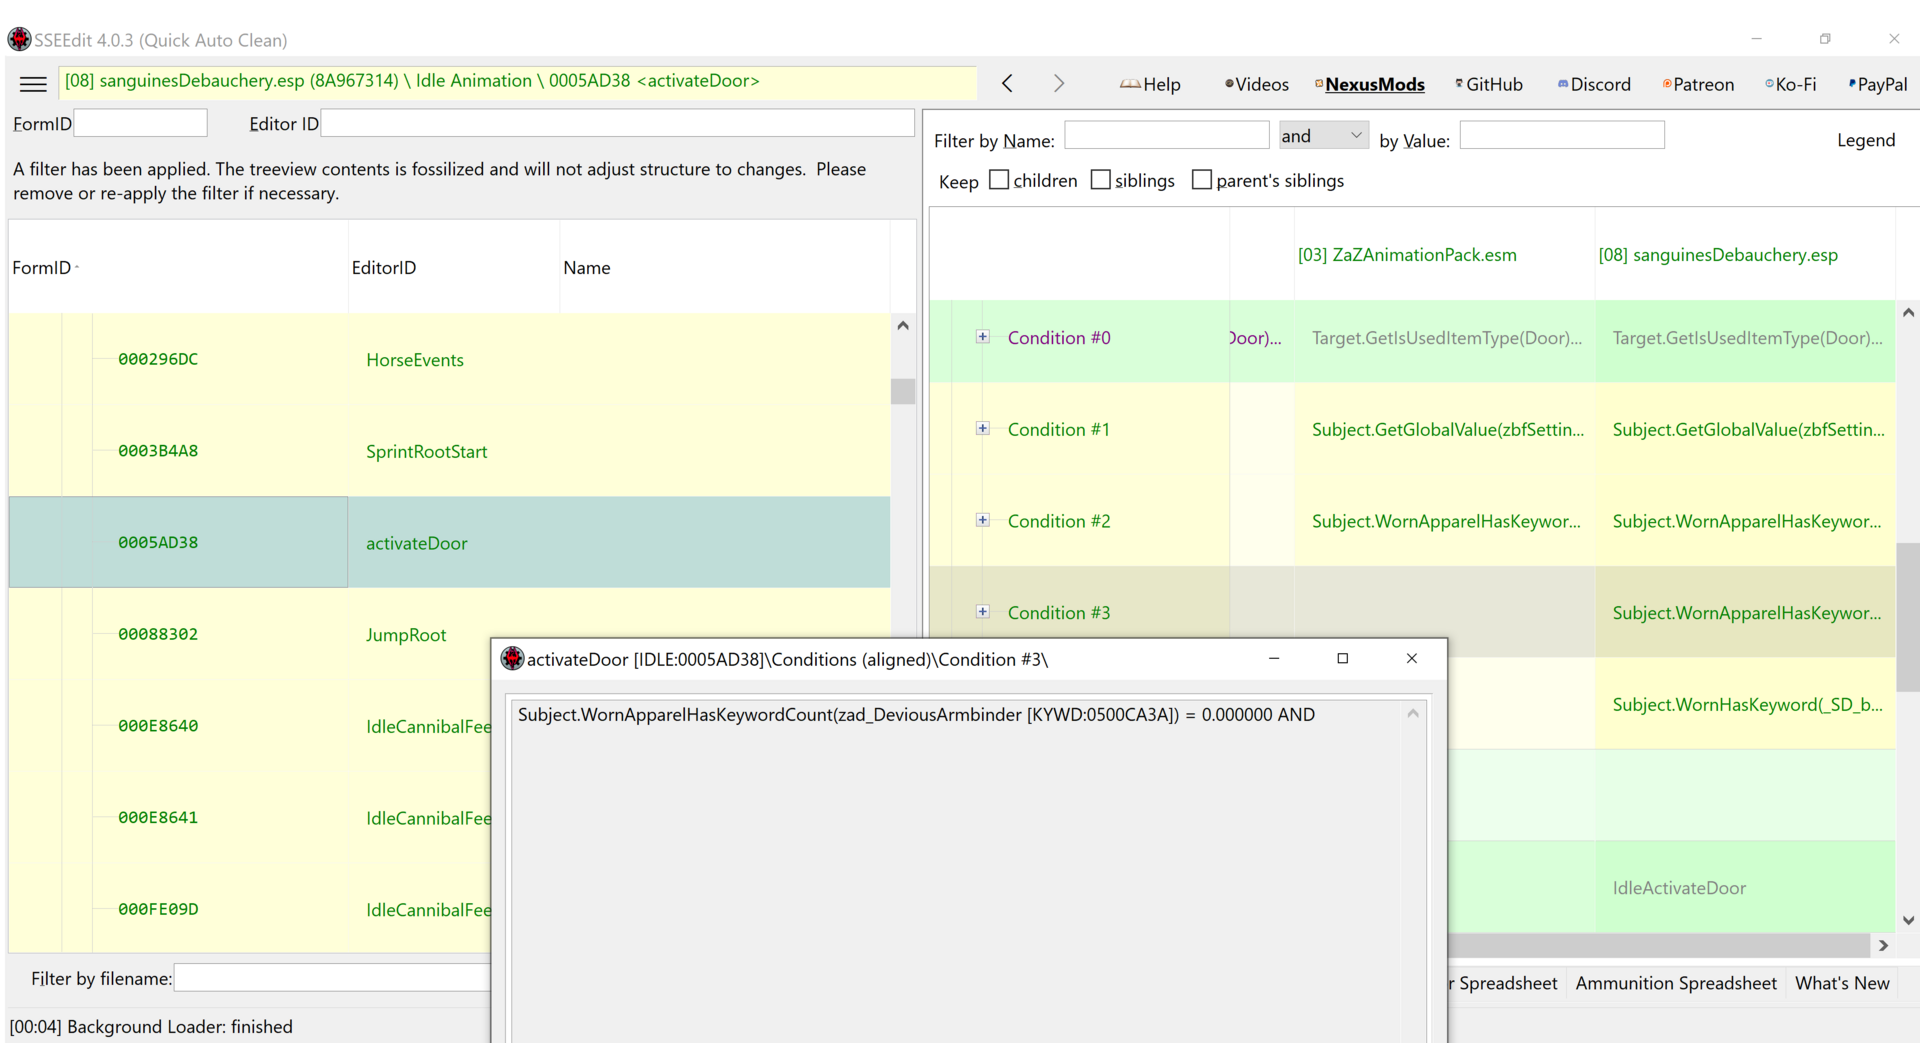
Task: Expand Condition #1 row
Action: coord(983,428)
